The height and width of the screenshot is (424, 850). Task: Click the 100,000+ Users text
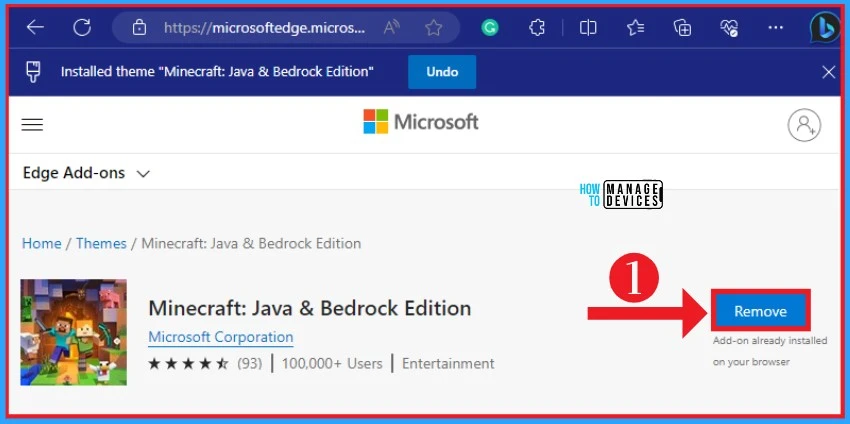click(x=332, y=363)
